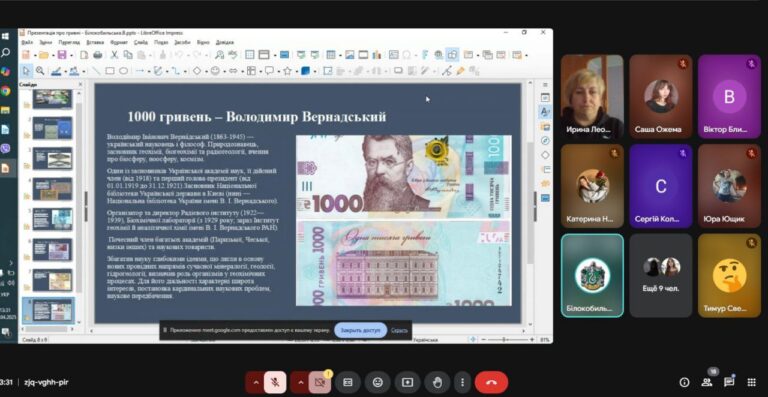Open Chrome from the Windows taskbar
768x397 pixels.
(x=6, y=91)
